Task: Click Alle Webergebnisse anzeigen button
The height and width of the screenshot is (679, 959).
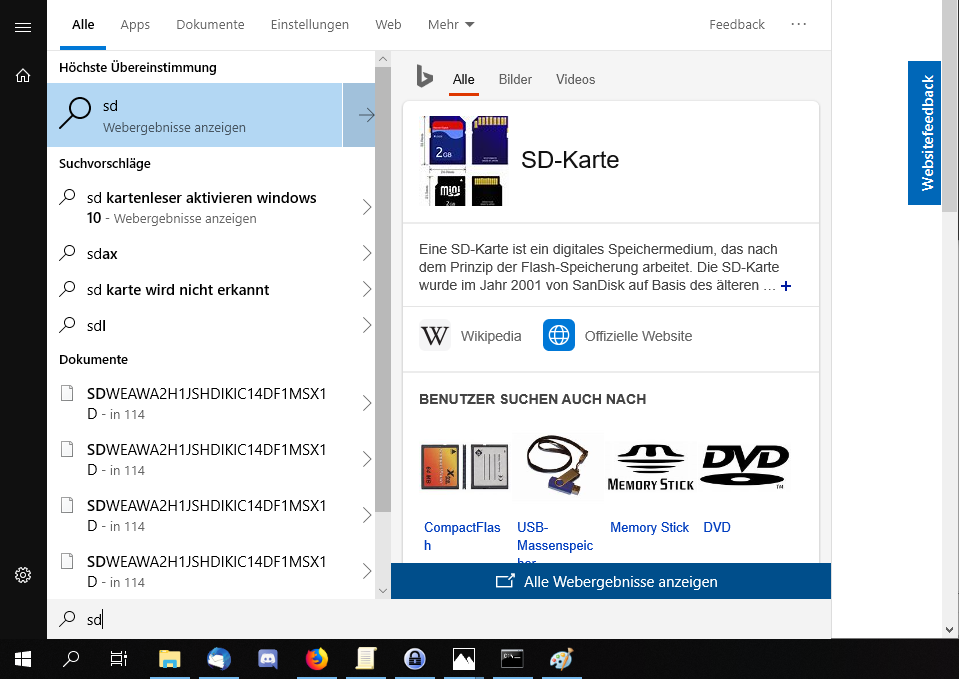Action: 611,581
